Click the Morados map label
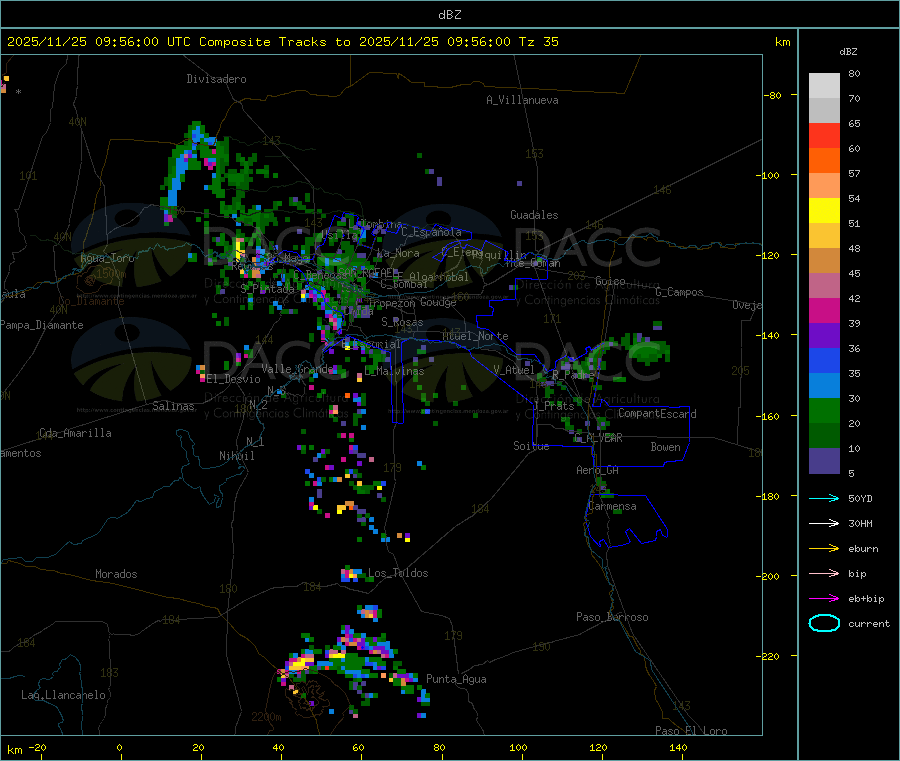The height and width of the screenshot is (761, 900). [x=116, y=574]
